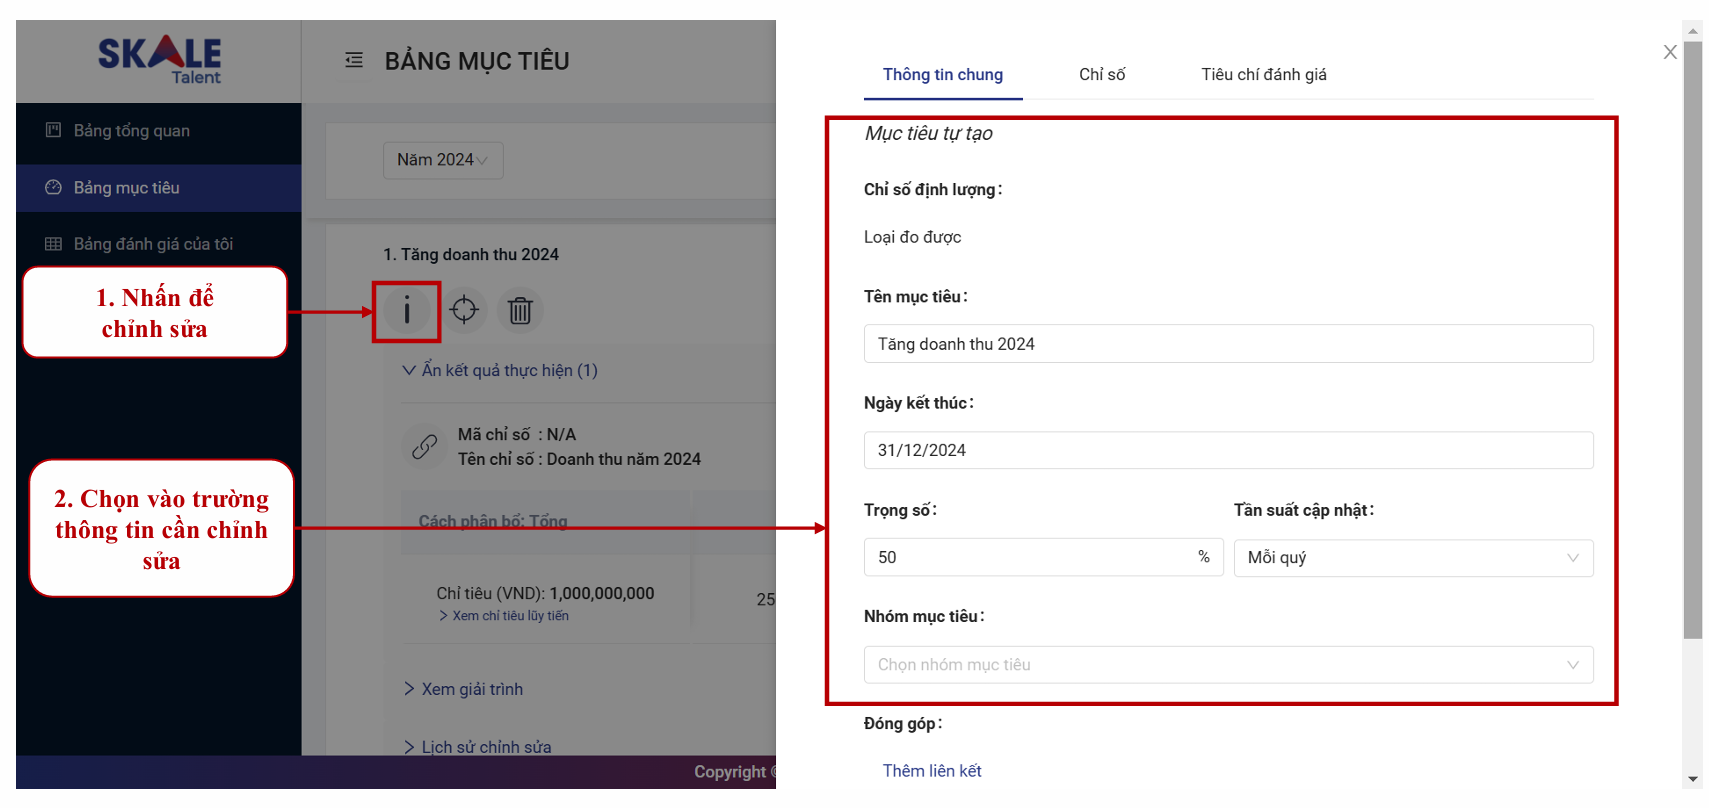Click the link icon beside Mã chỉ số
This screenshot has height=808, width=1709.
point(424,446)
